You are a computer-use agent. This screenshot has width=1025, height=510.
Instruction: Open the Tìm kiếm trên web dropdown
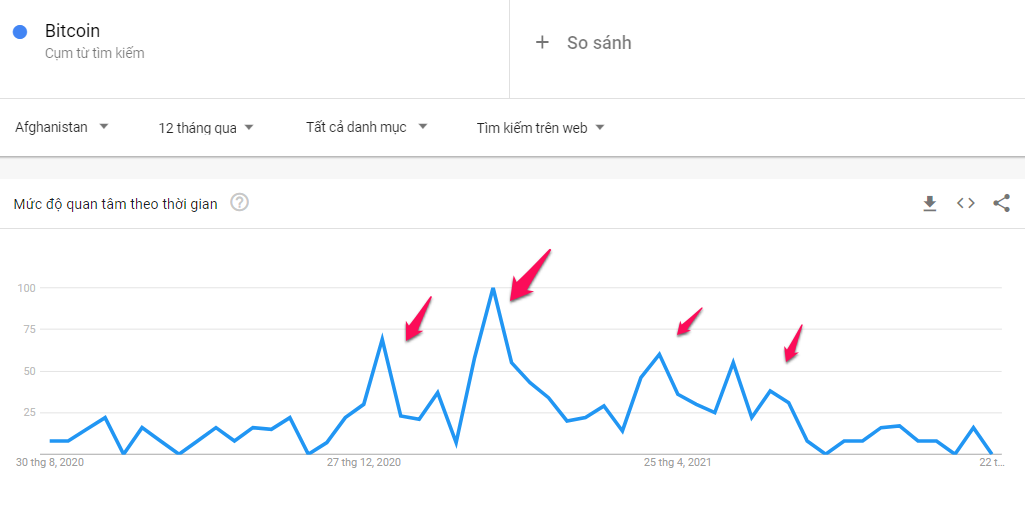541,128
